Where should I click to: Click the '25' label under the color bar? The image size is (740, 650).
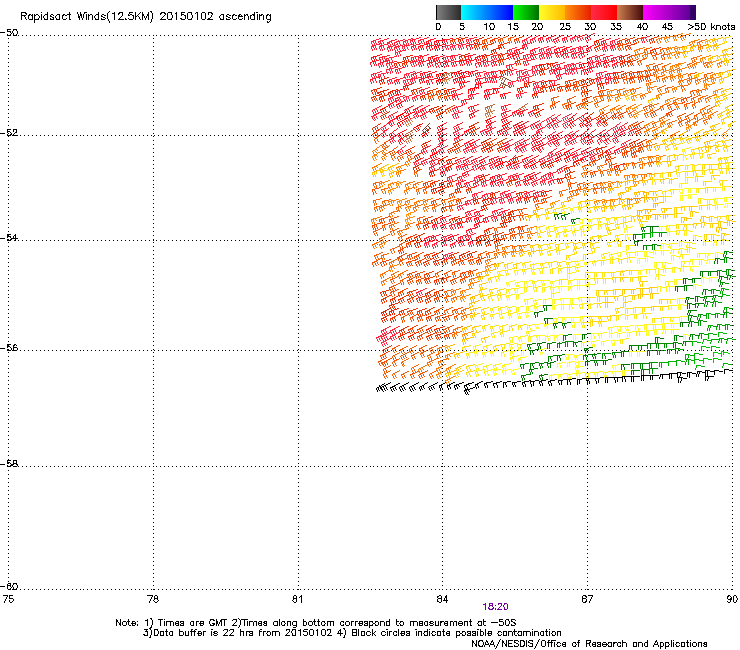point(565,26)
